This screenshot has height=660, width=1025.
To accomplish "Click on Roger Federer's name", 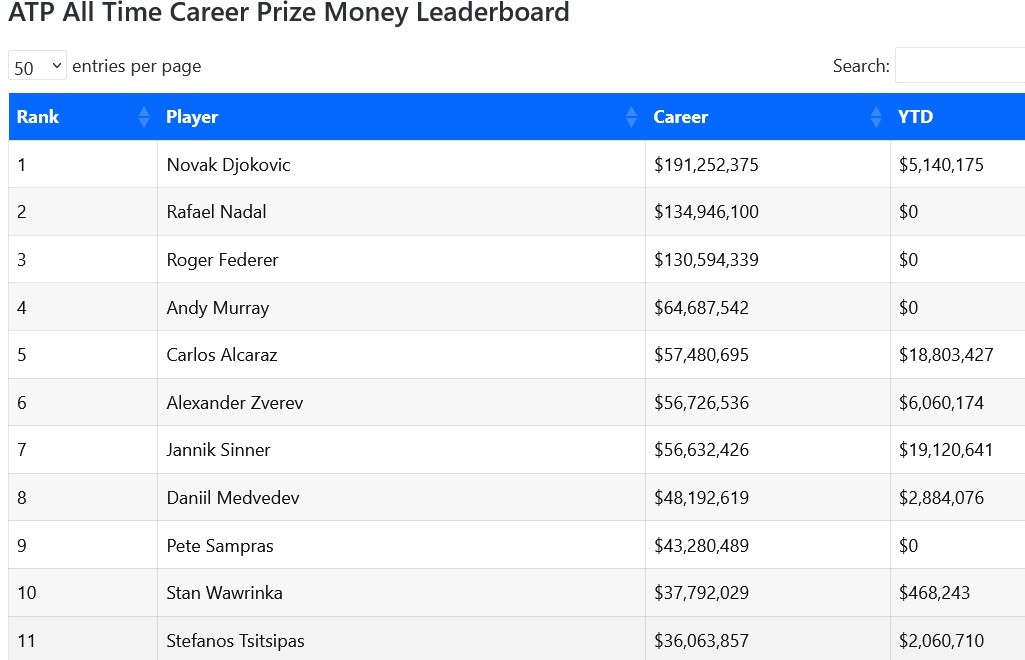I will [x=222, y=260].
